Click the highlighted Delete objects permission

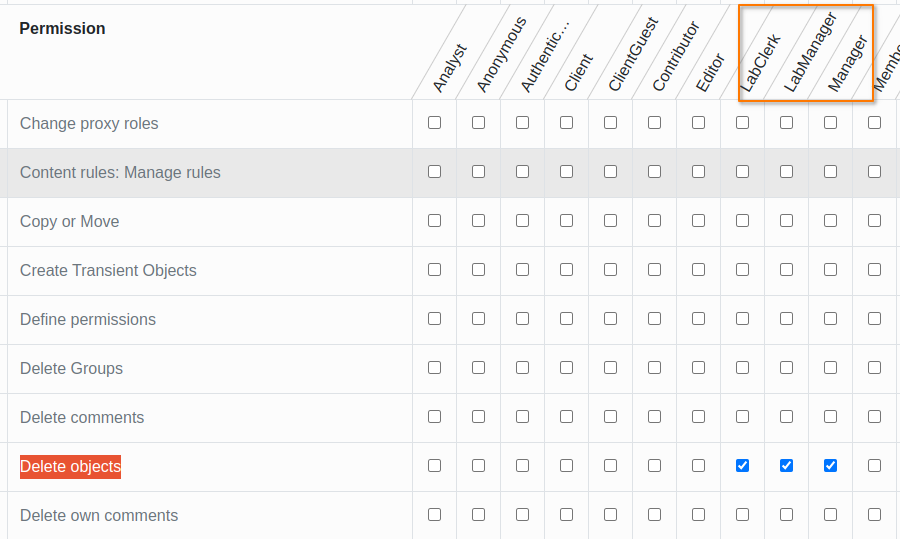coord(70,467)
